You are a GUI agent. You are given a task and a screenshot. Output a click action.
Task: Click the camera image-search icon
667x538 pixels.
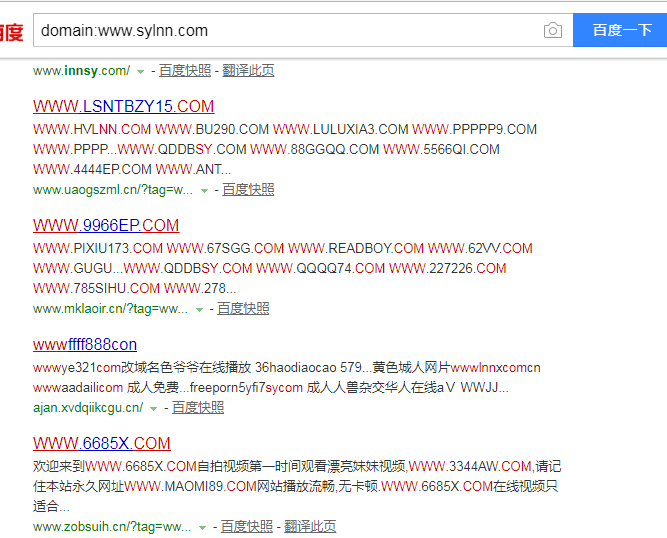tap(553, 30)
